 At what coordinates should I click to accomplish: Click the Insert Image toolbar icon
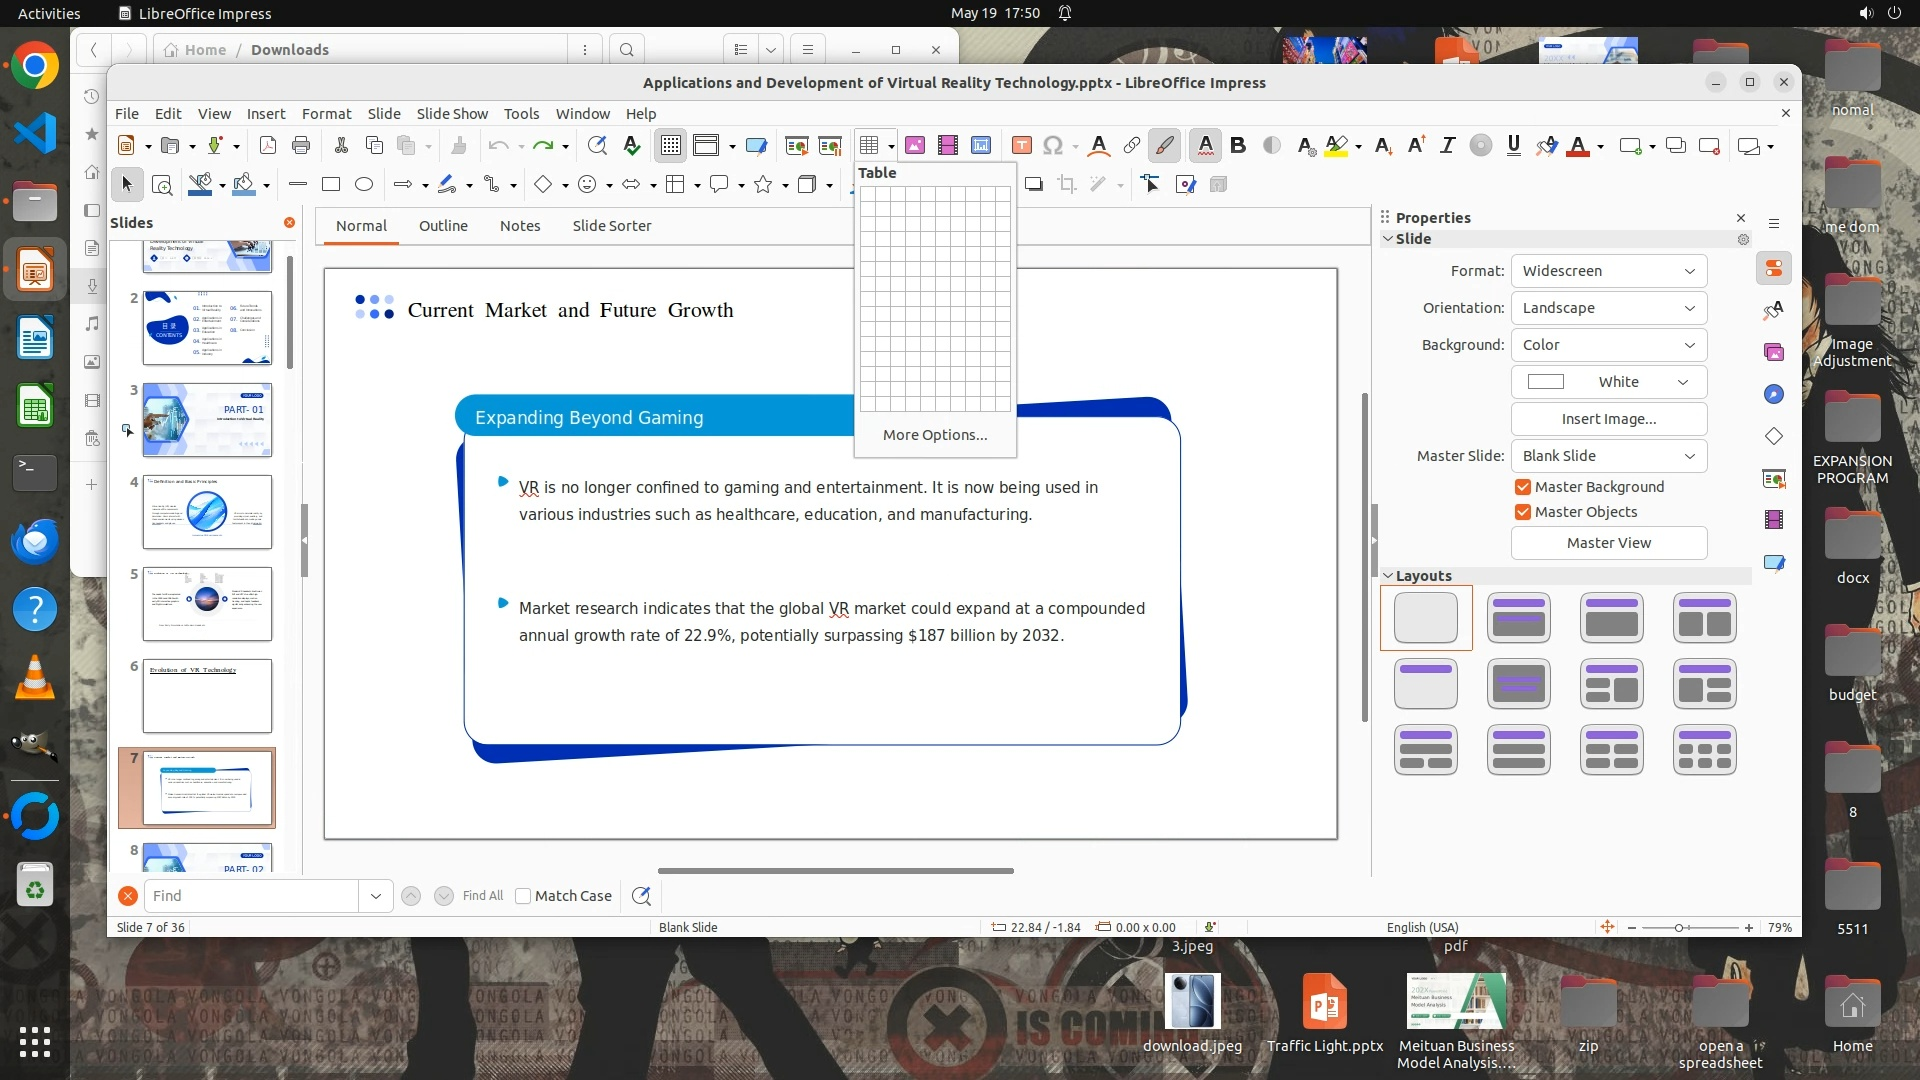[x=914, y=146]
